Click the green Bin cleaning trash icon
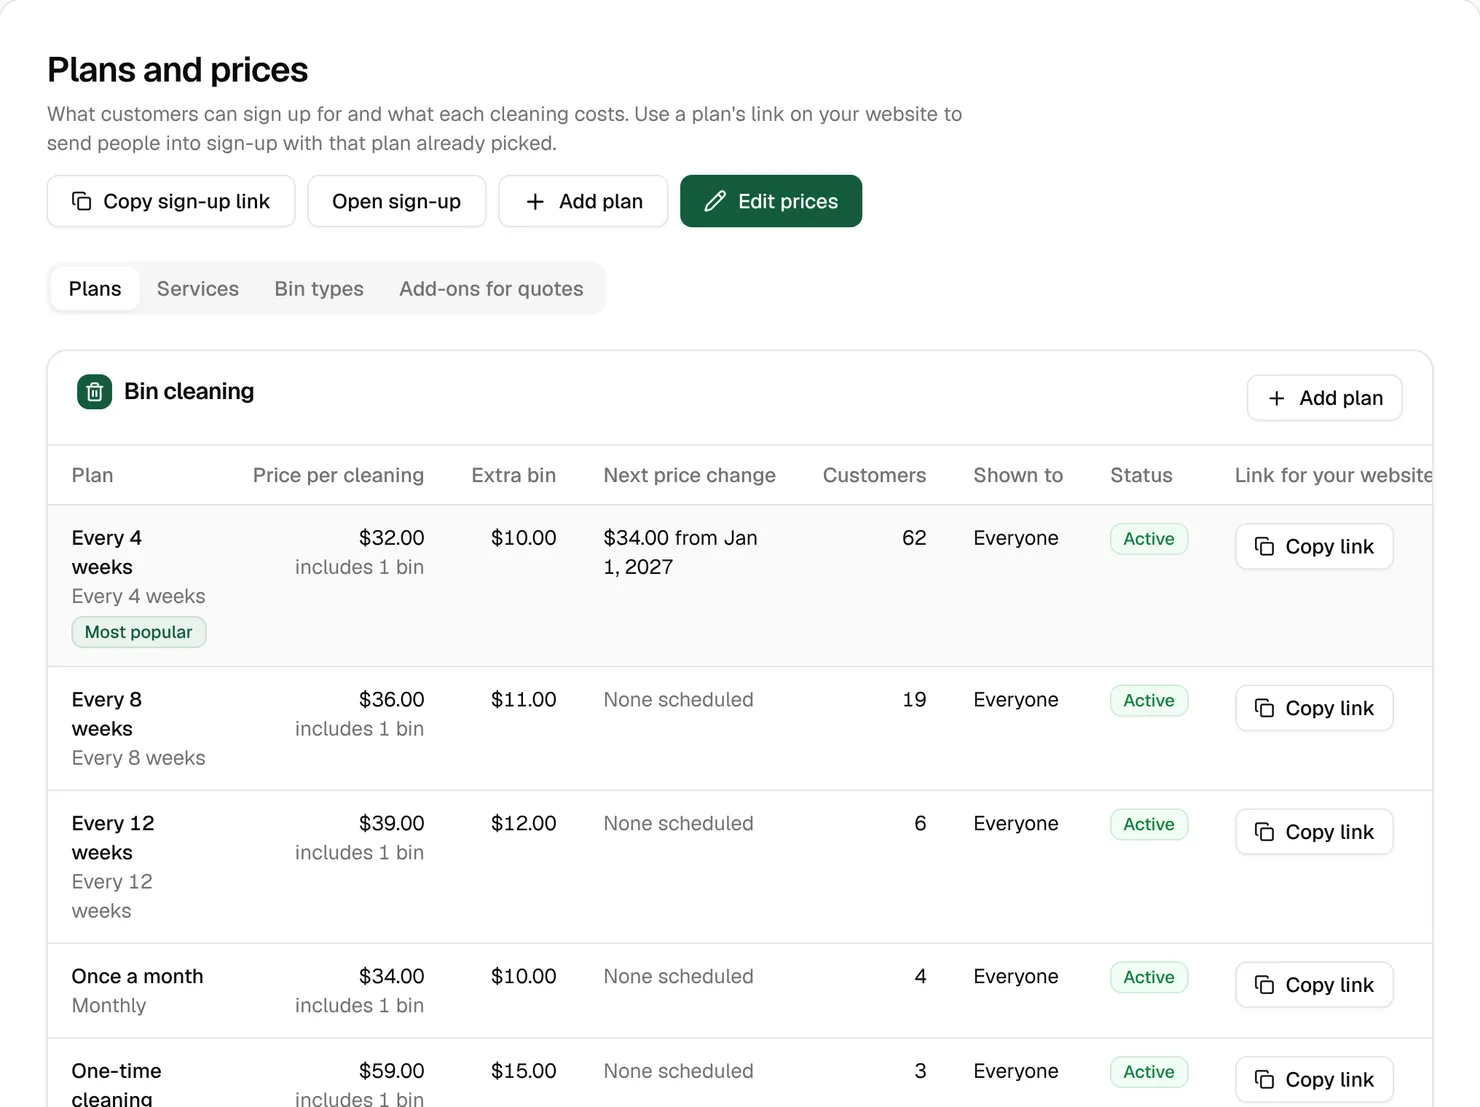 tap(95, 392)
